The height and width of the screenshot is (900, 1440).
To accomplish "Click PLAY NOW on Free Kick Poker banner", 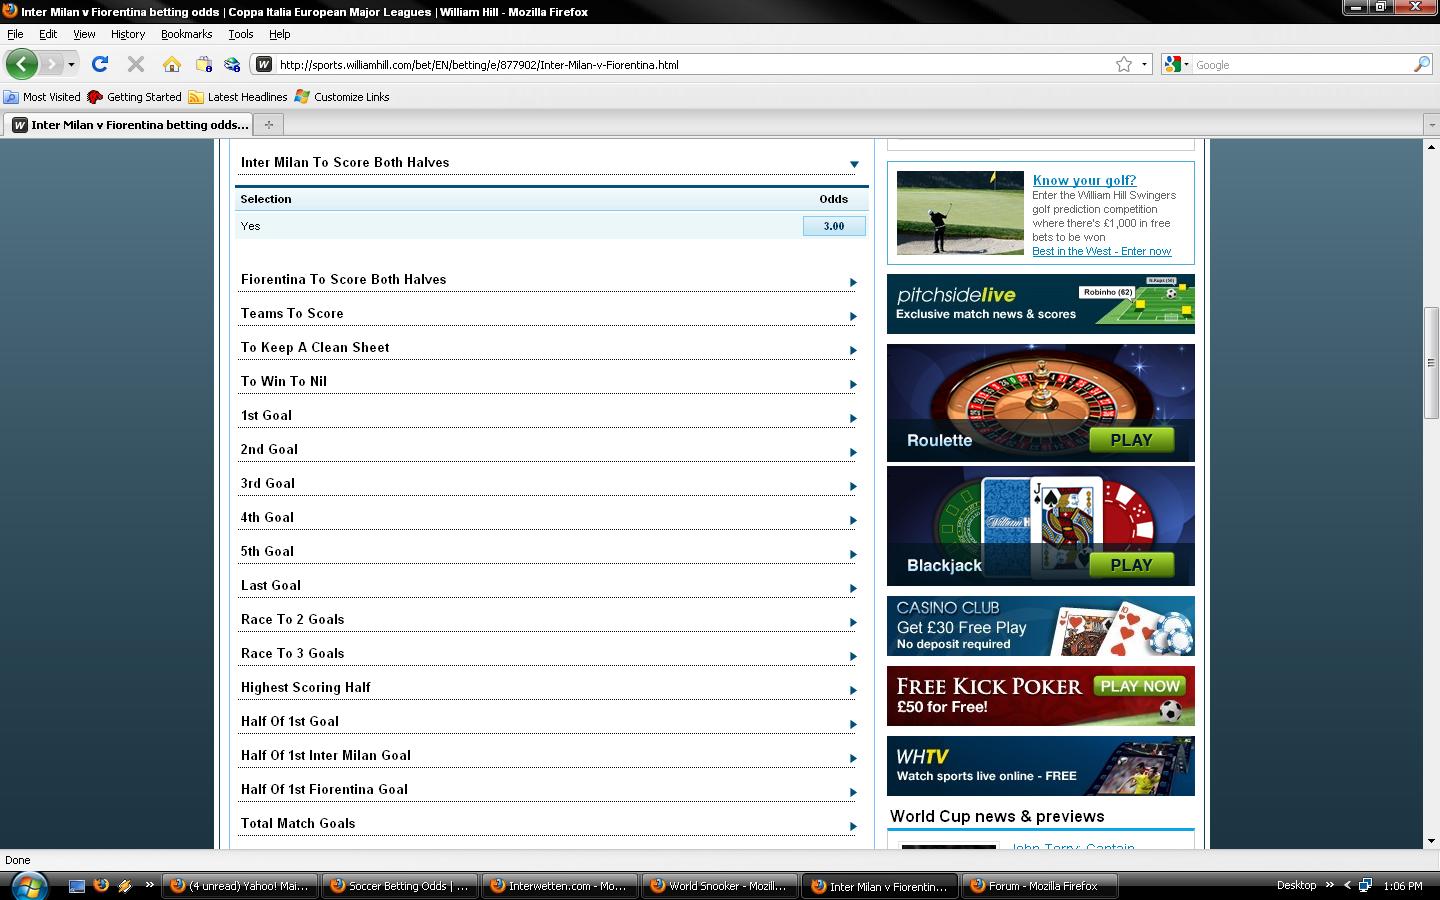I will point(1140,686).
